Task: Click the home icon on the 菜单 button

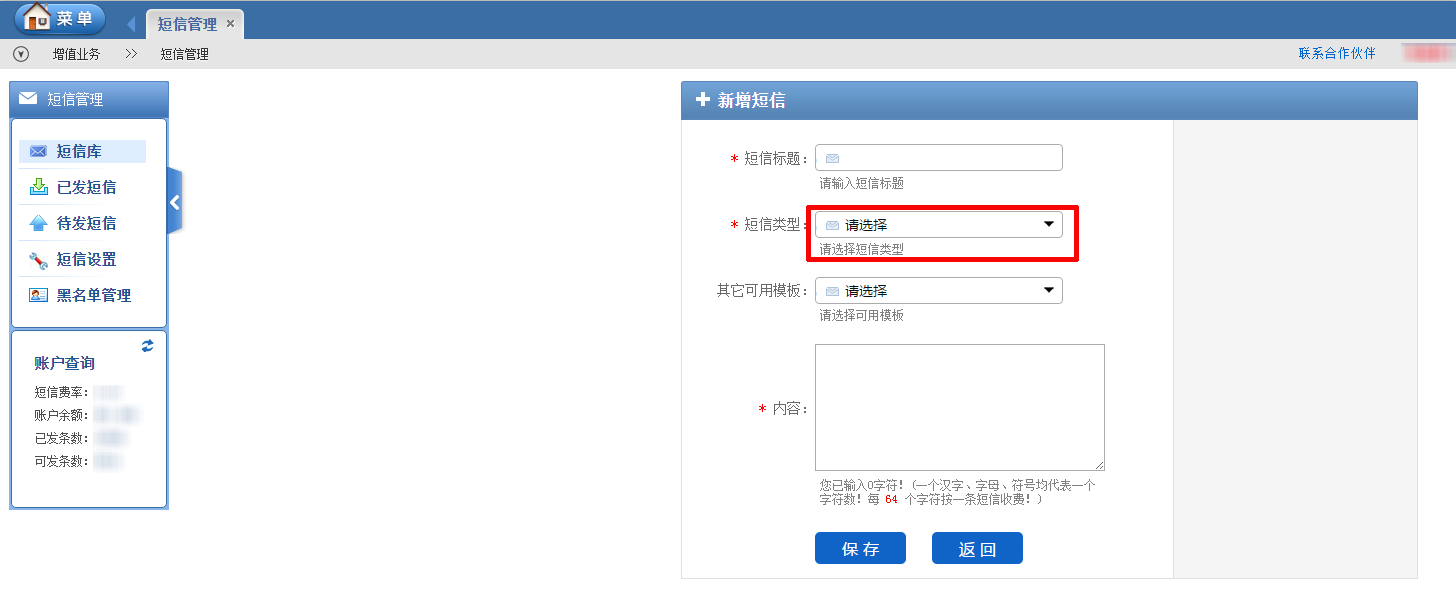Action: pos(36,18)
